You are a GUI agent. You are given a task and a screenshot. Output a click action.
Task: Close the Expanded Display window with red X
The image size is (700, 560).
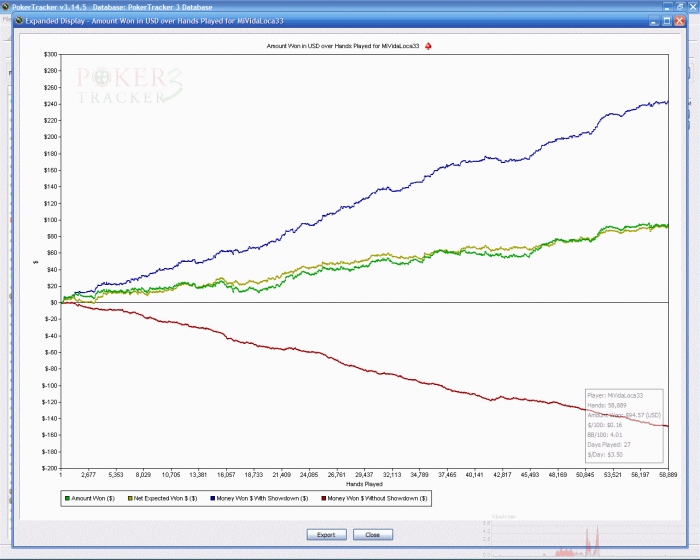click(679, 21)
